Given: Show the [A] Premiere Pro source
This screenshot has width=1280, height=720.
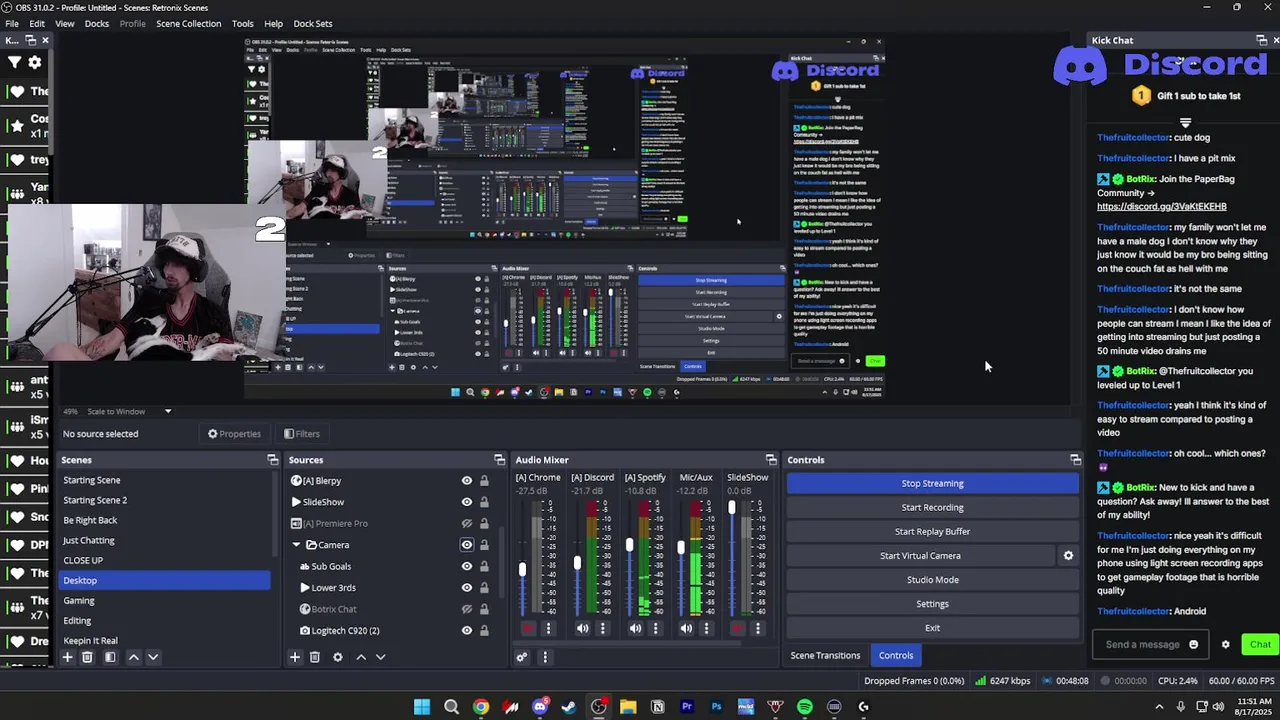Looking at the screenshot, I should [x=466, y=523].
